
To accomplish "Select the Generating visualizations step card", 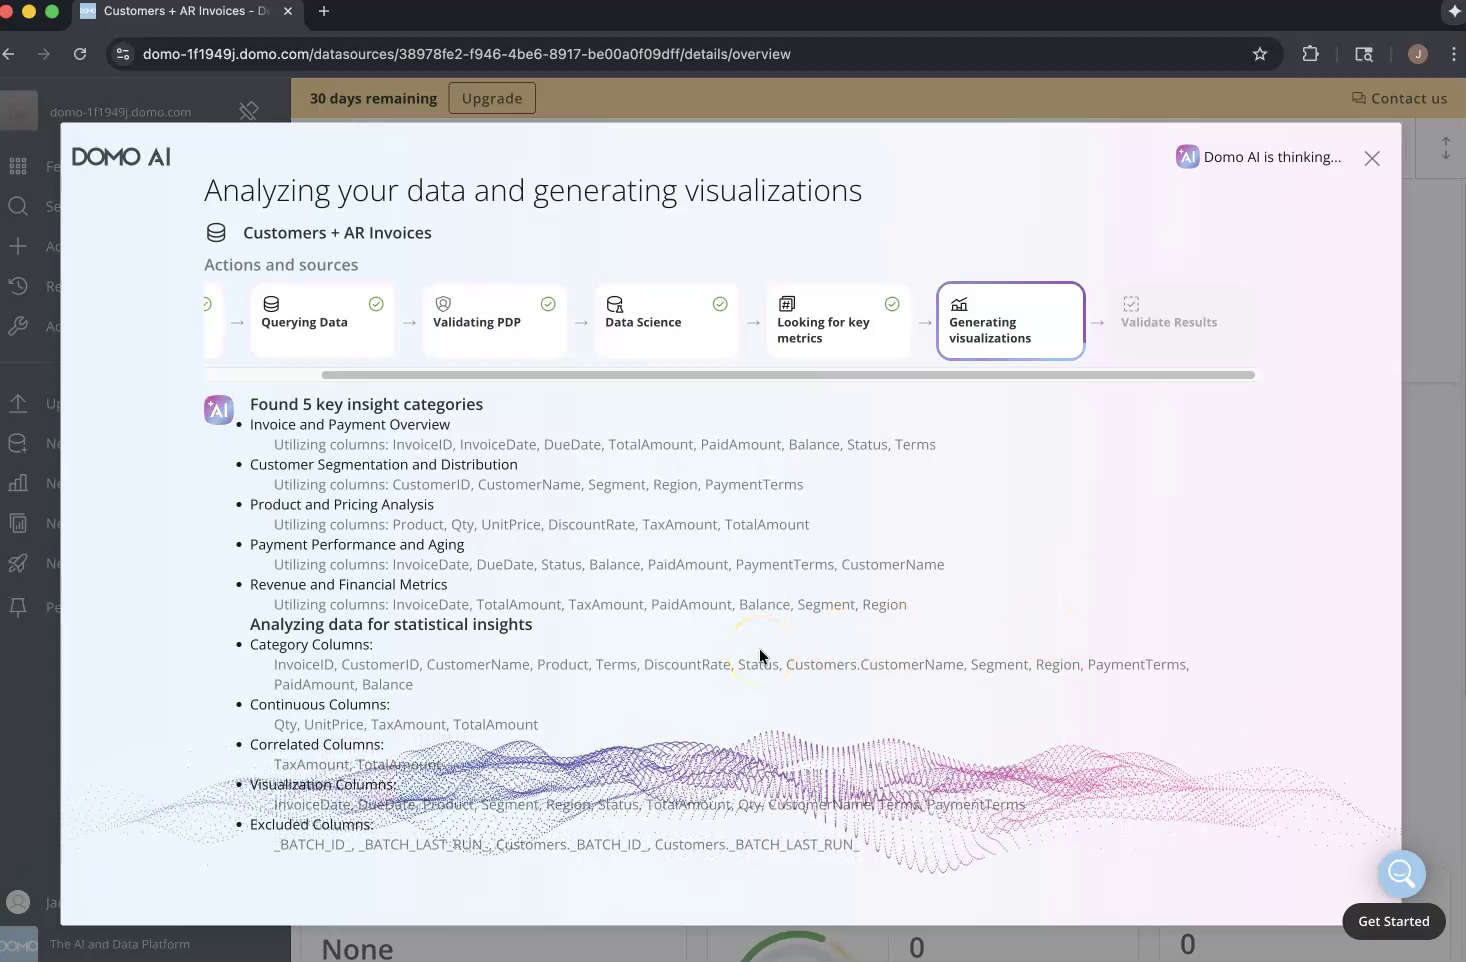I will click(1010, 320).
